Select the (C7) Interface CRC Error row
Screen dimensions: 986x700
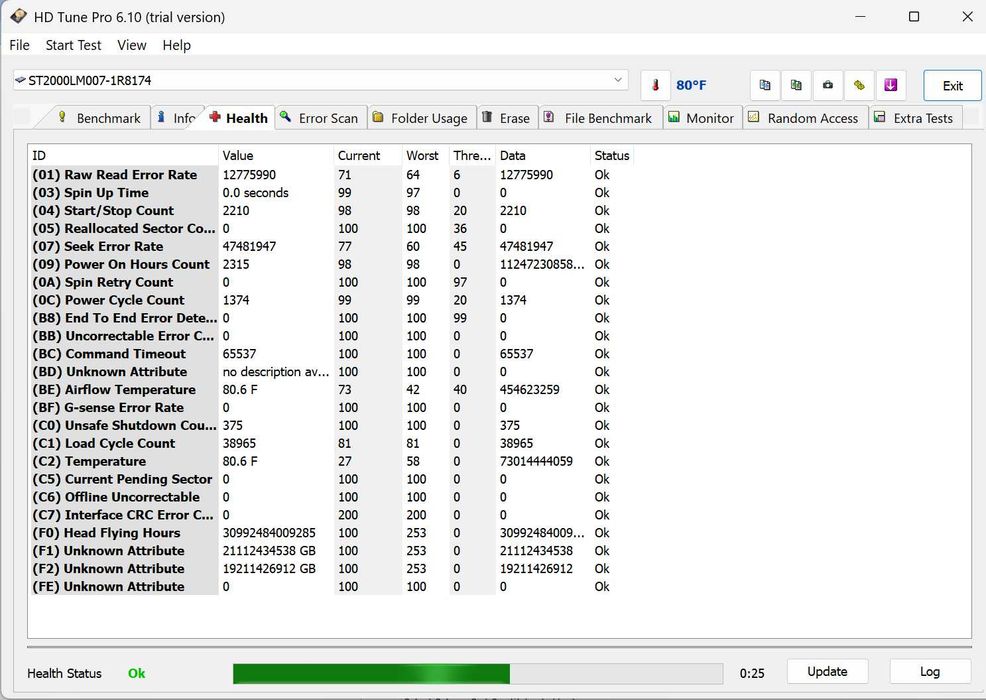click(331, 515)
